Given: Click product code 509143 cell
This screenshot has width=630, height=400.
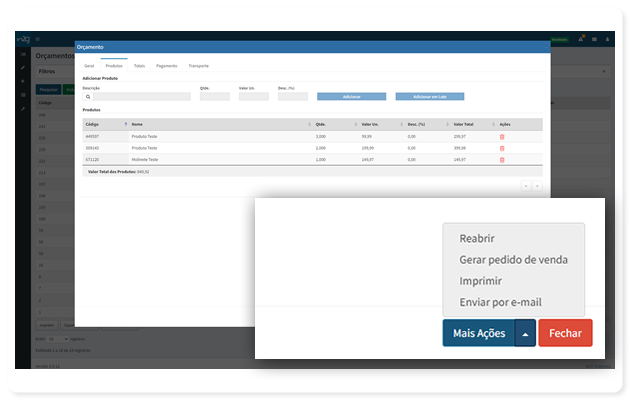Looking at the screenshot, I should [x=92, y=148].
